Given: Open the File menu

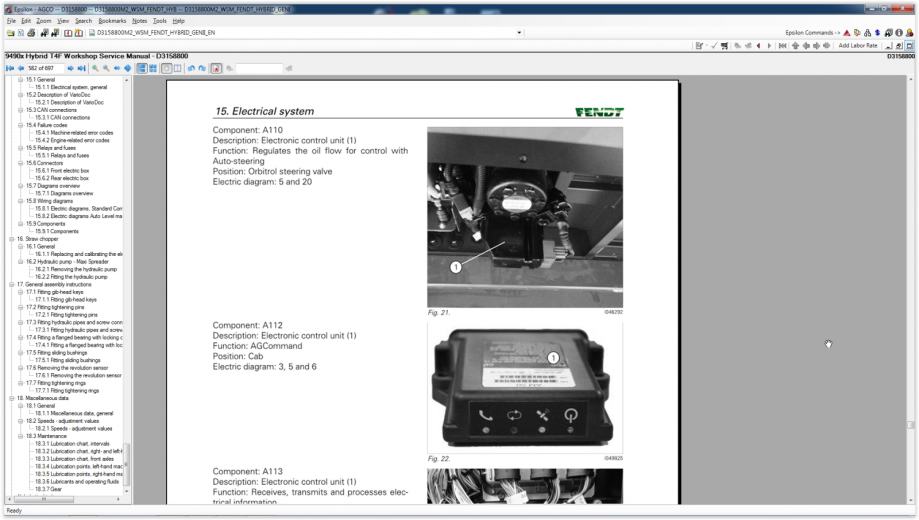Looking at the screenshot, I should coord(11,21).
